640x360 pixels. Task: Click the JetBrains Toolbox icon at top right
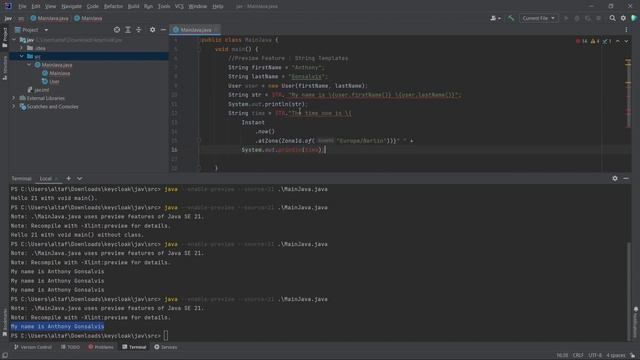coord(634,18)
